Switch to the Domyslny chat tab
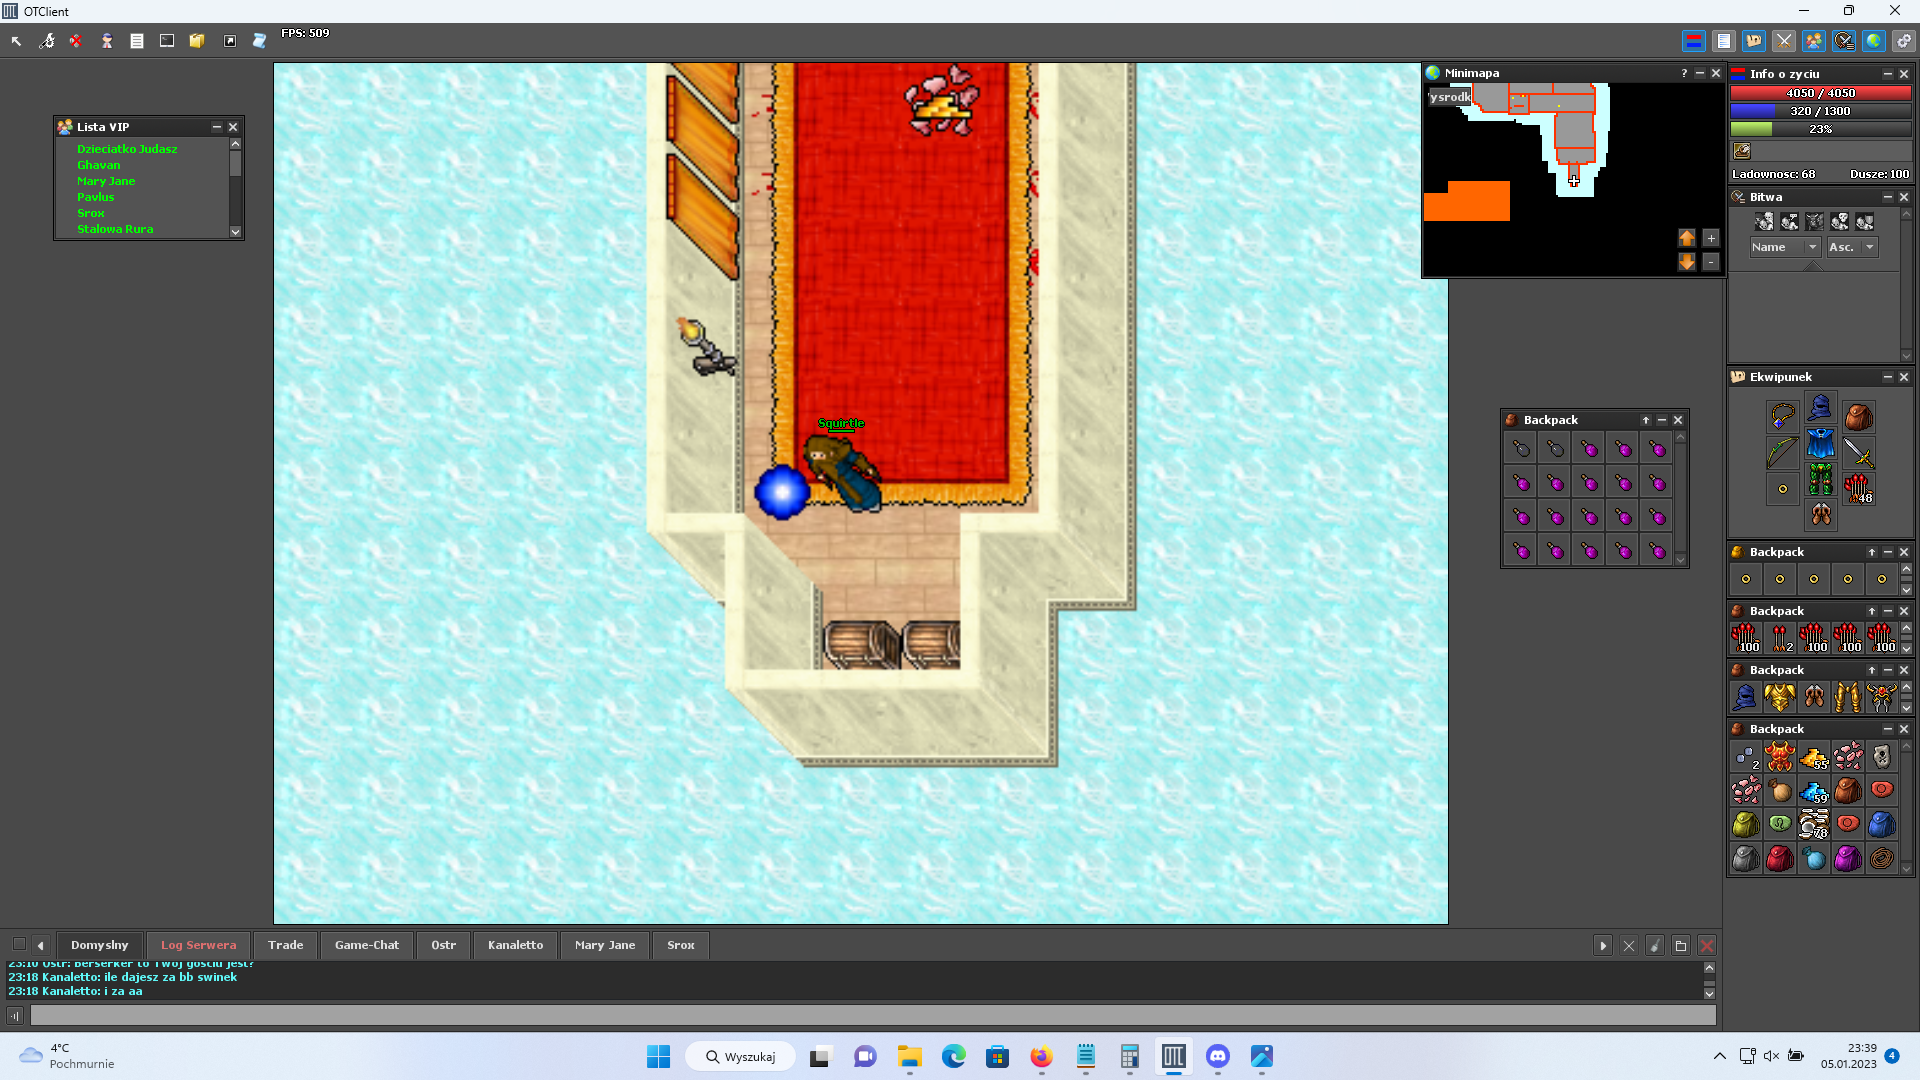Image resolution: width=1920 pixels, height=1080 pixels. coord(99,945)
